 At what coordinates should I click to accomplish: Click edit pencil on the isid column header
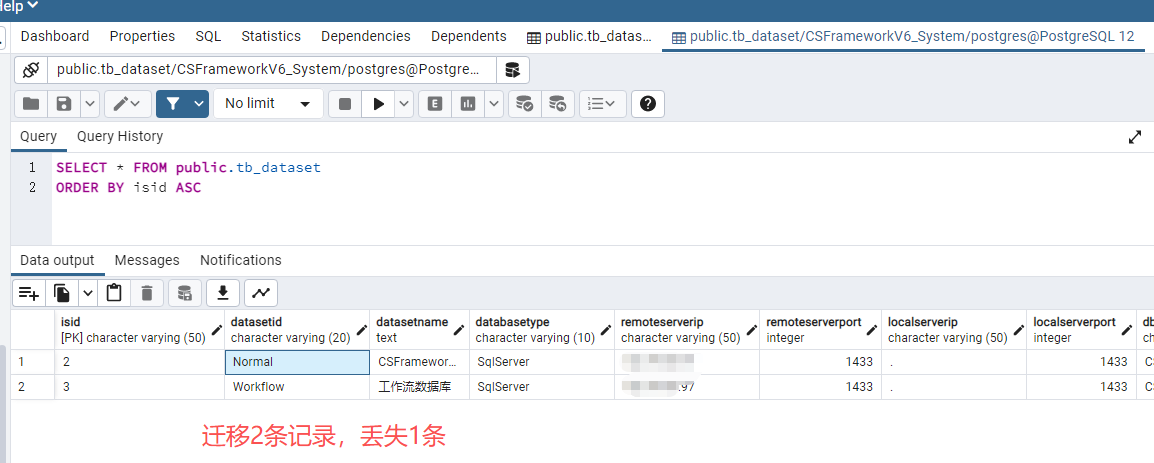tap(216, 331)
